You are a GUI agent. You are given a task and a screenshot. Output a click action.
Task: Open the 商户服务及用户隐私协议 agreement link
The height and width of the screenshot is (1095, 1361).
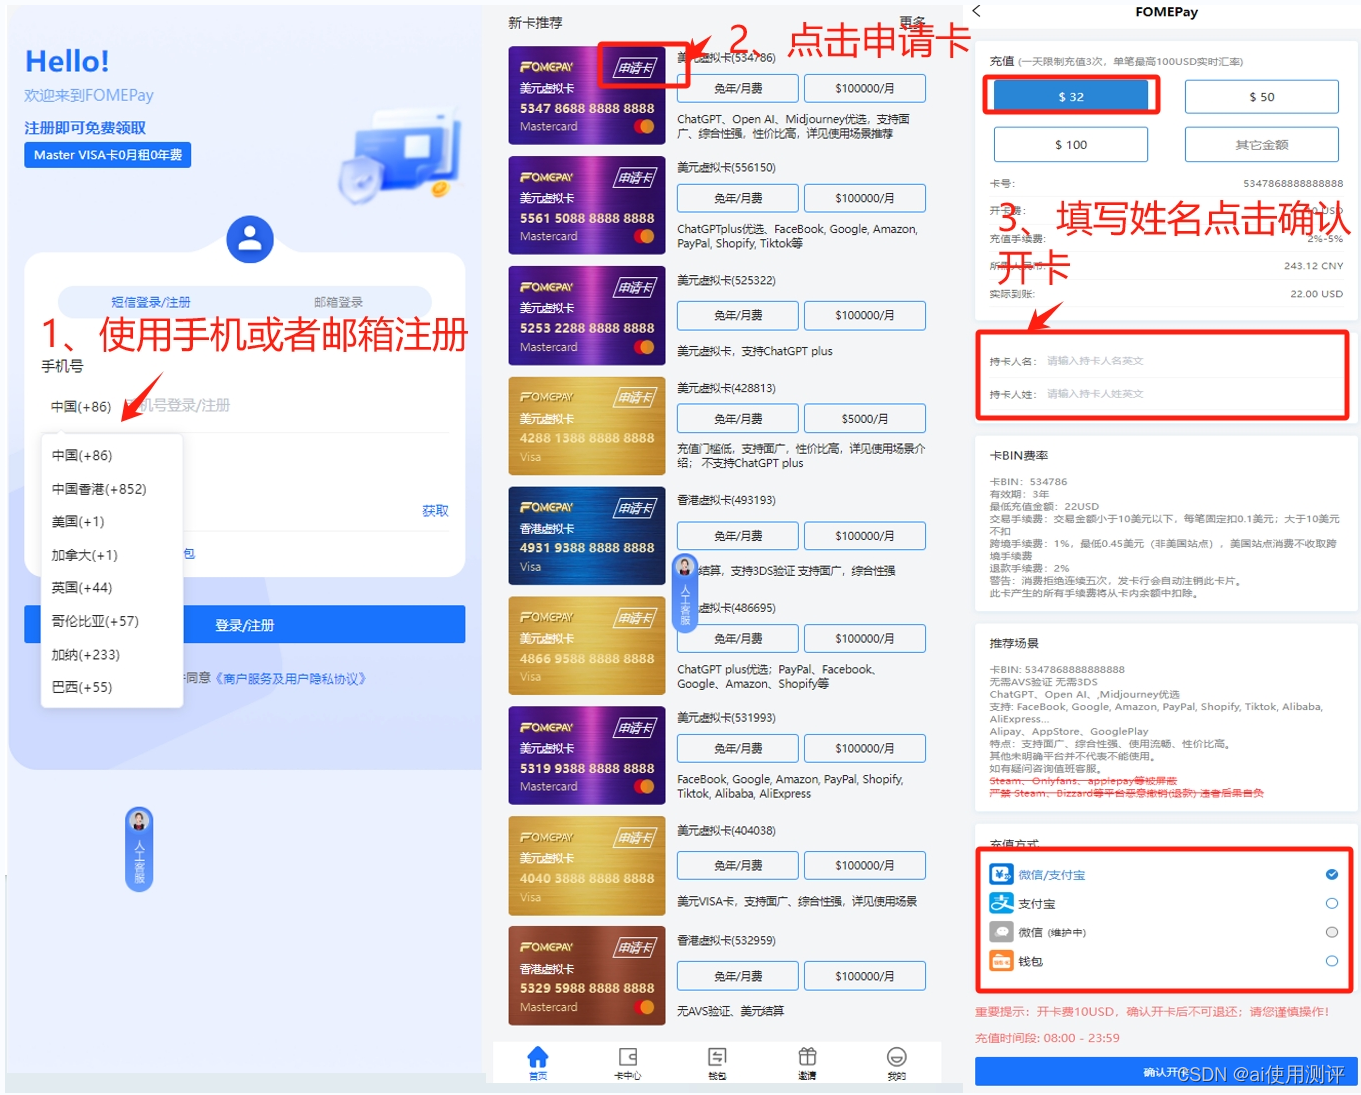point(290,679)
